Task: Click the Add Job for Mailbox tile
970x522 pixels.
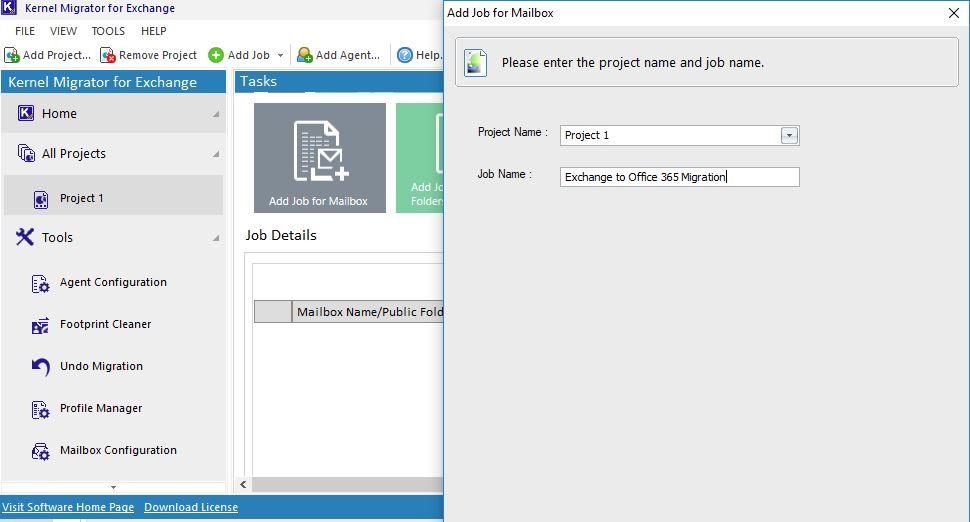Action: click(320, 158)
